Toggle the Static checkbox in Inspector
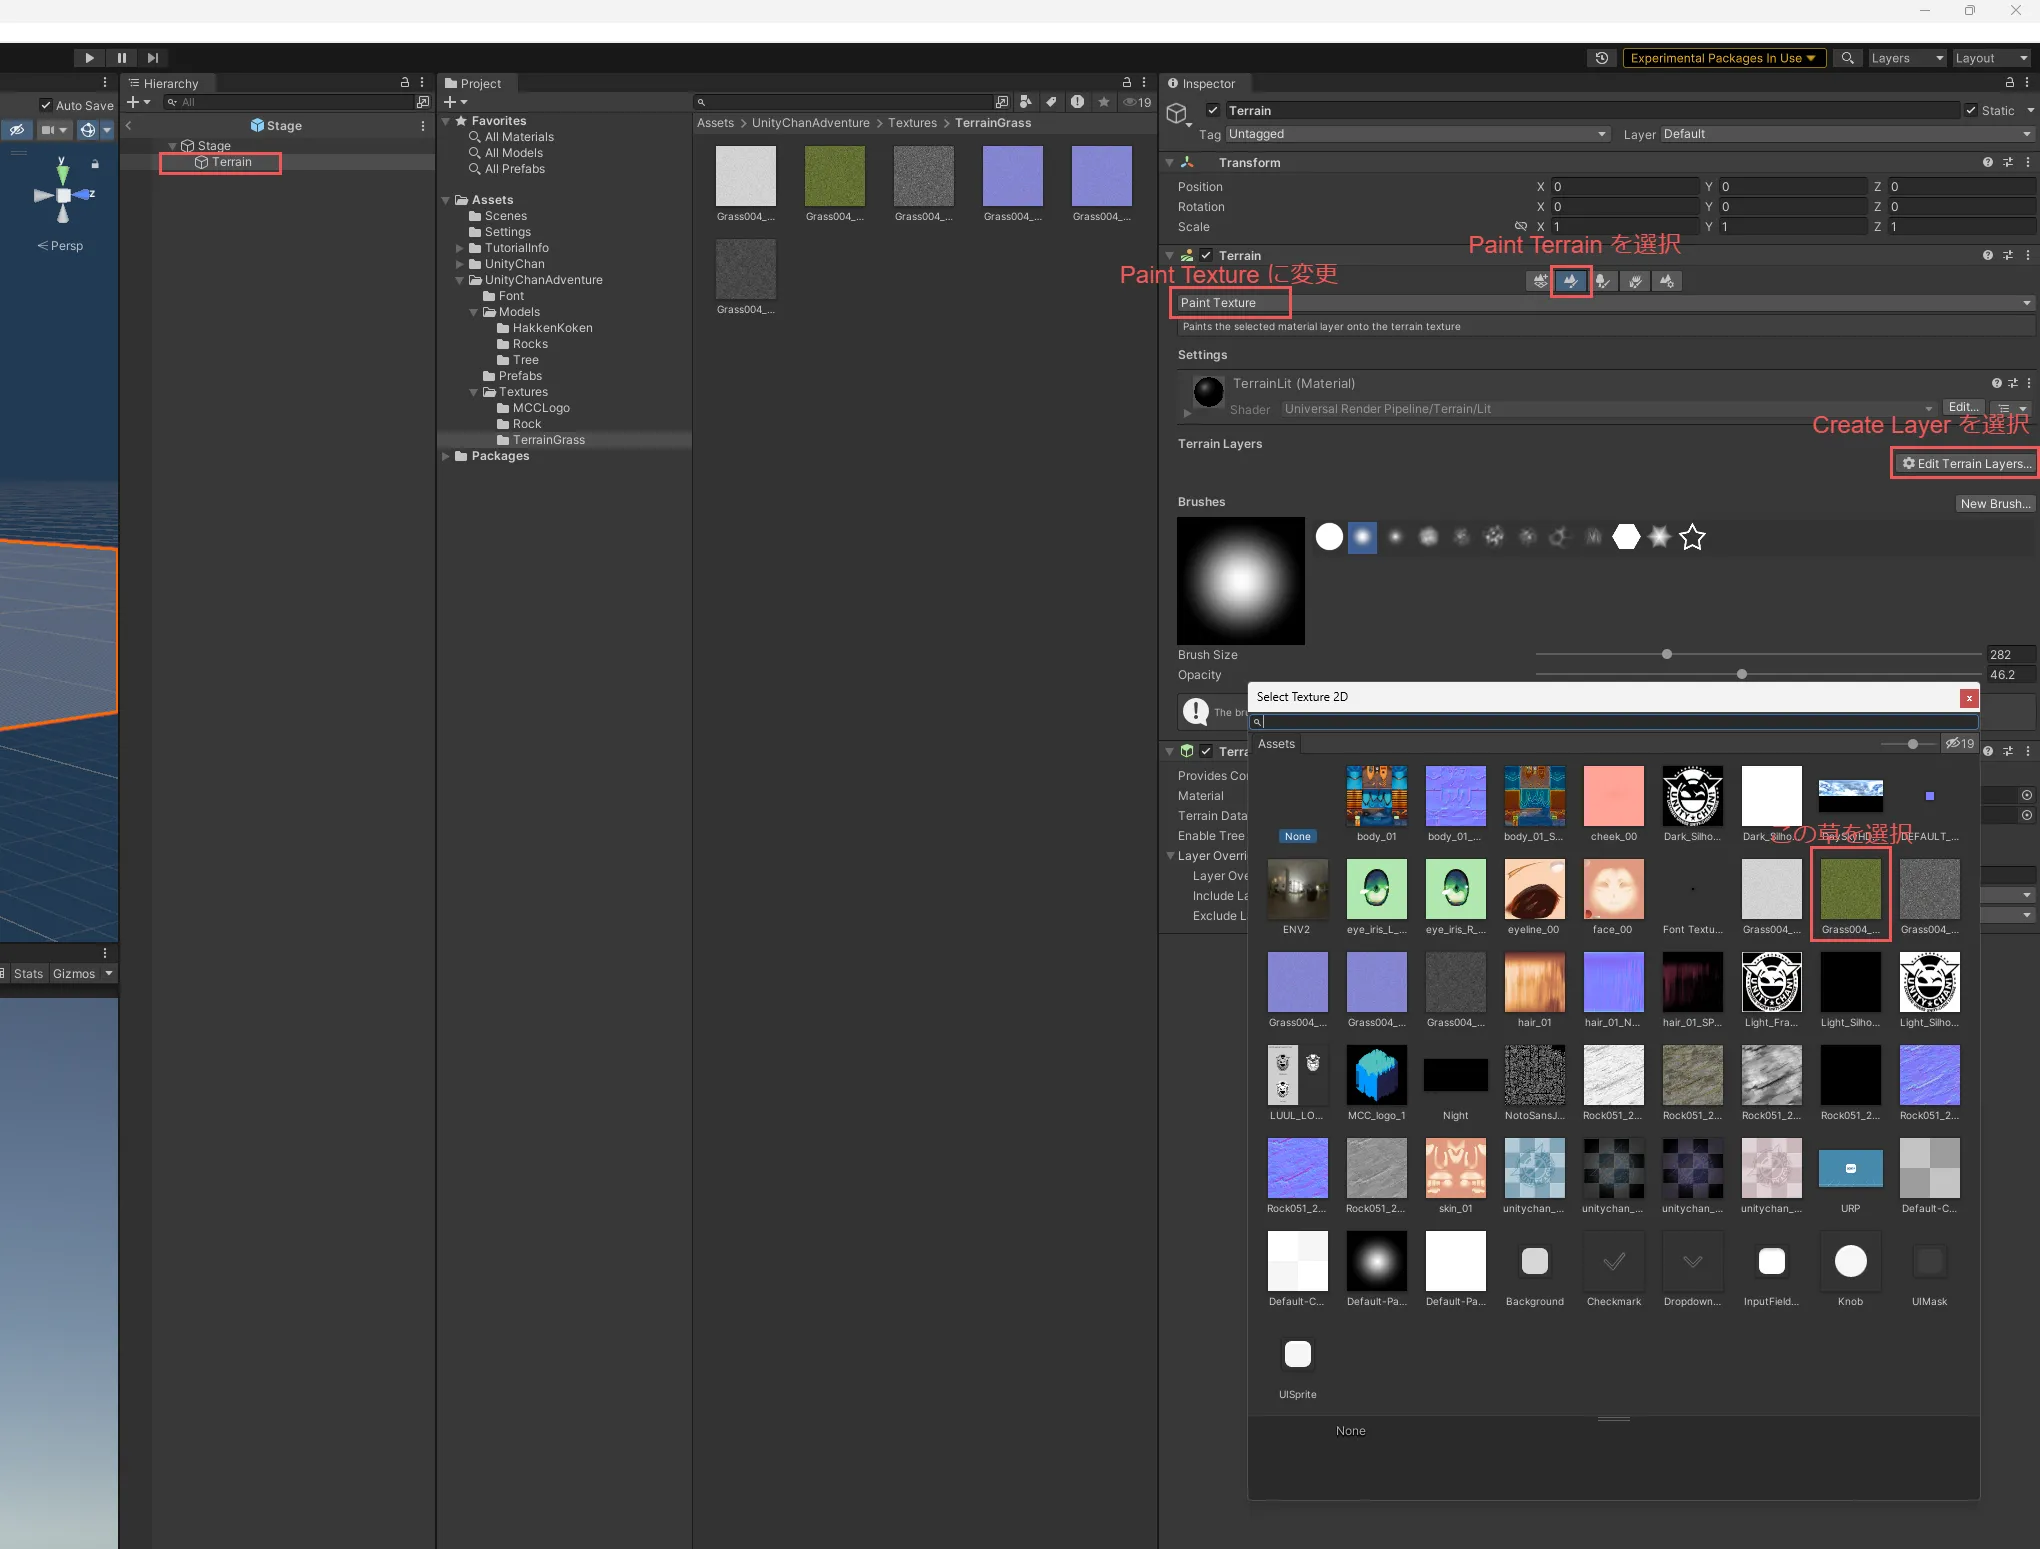This screenshot has height=1549, width=2040. coord(1971,111)
